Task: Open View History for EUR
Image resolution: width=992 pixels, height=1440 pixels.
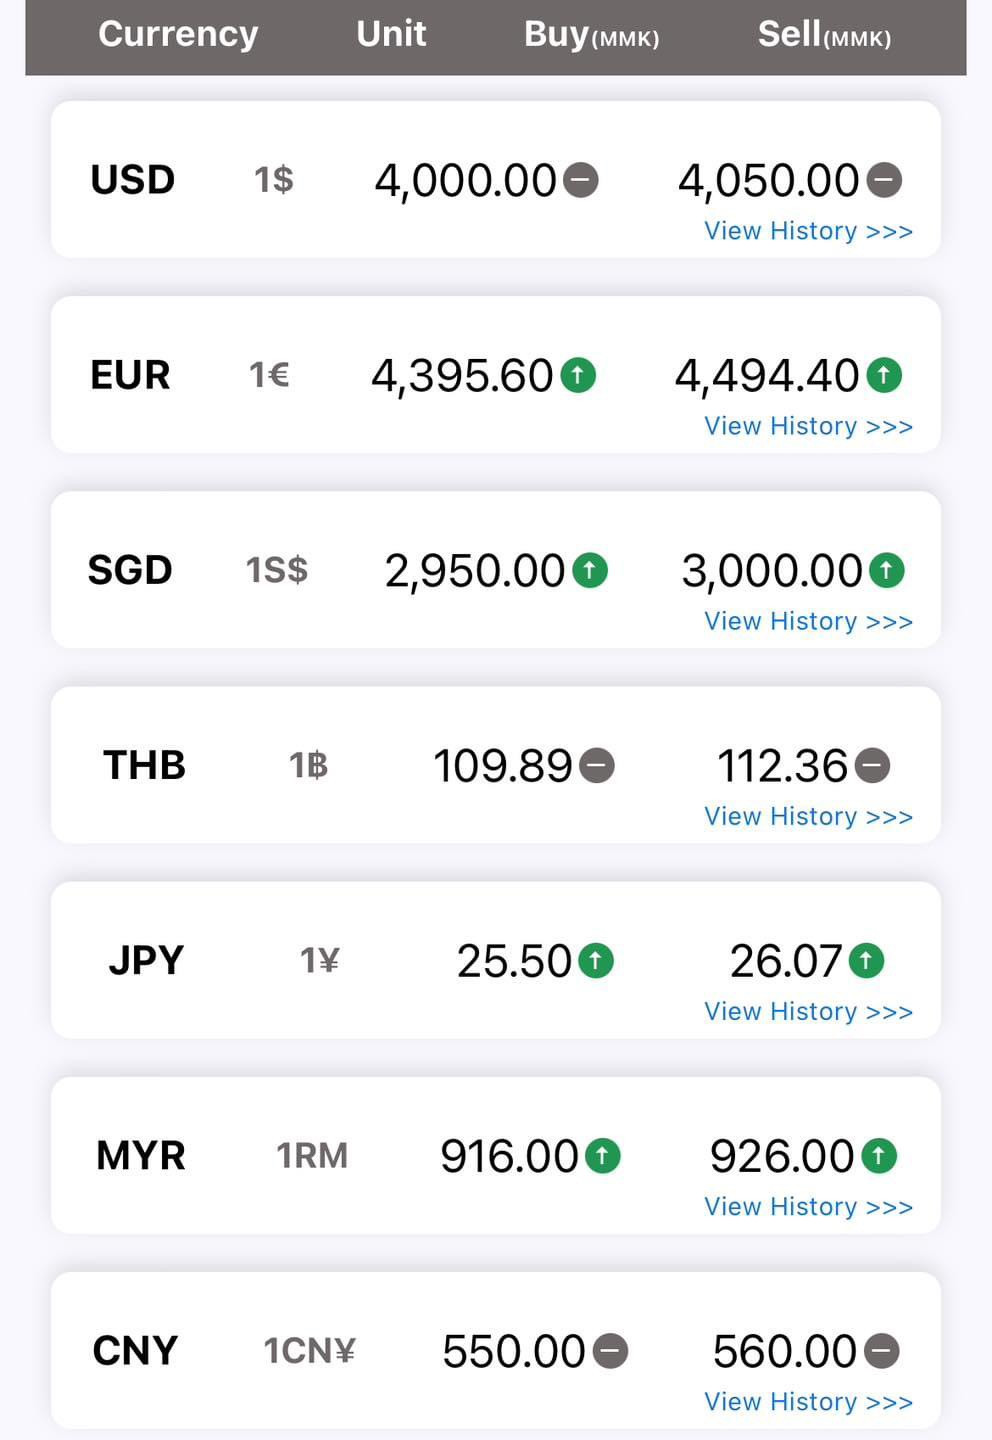Action: tap(808, 426)
